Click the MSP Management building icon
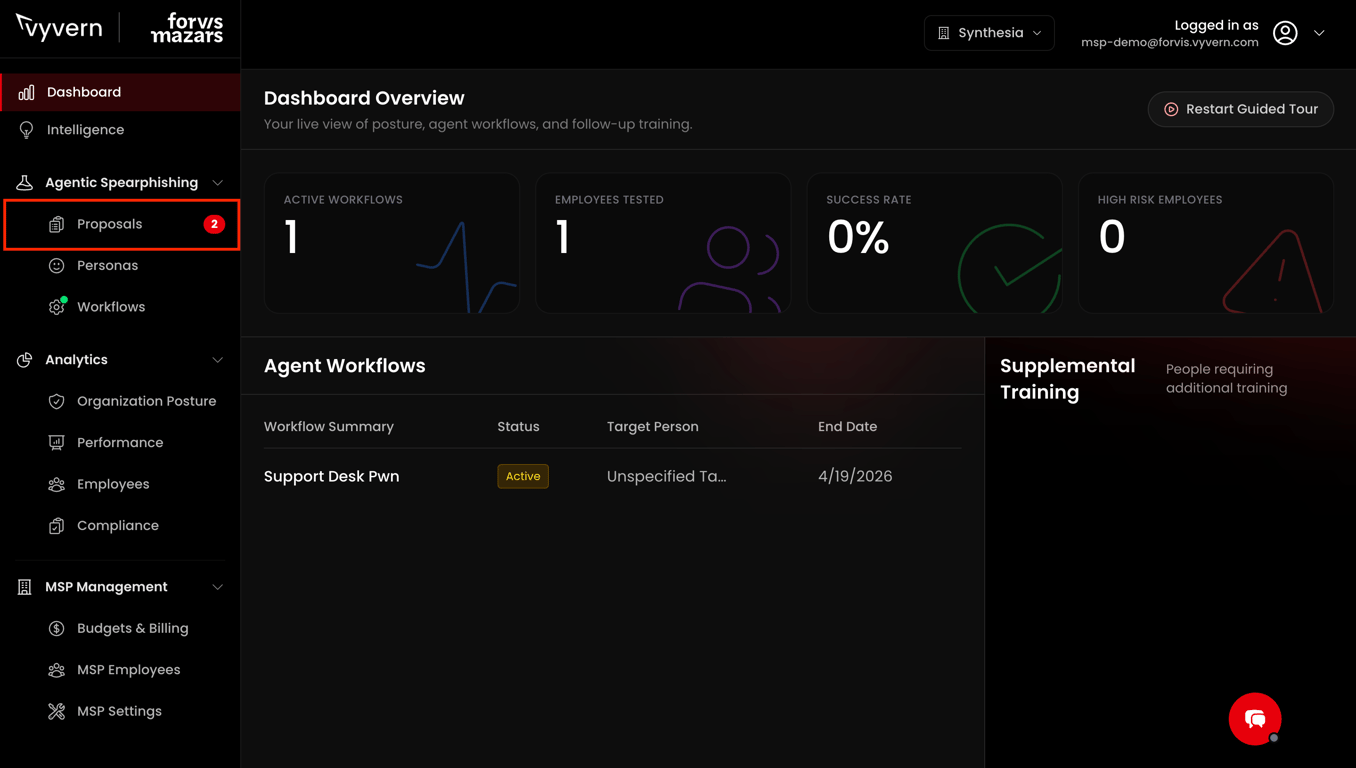The image size is (1356, 768). (x=25, y=587)
